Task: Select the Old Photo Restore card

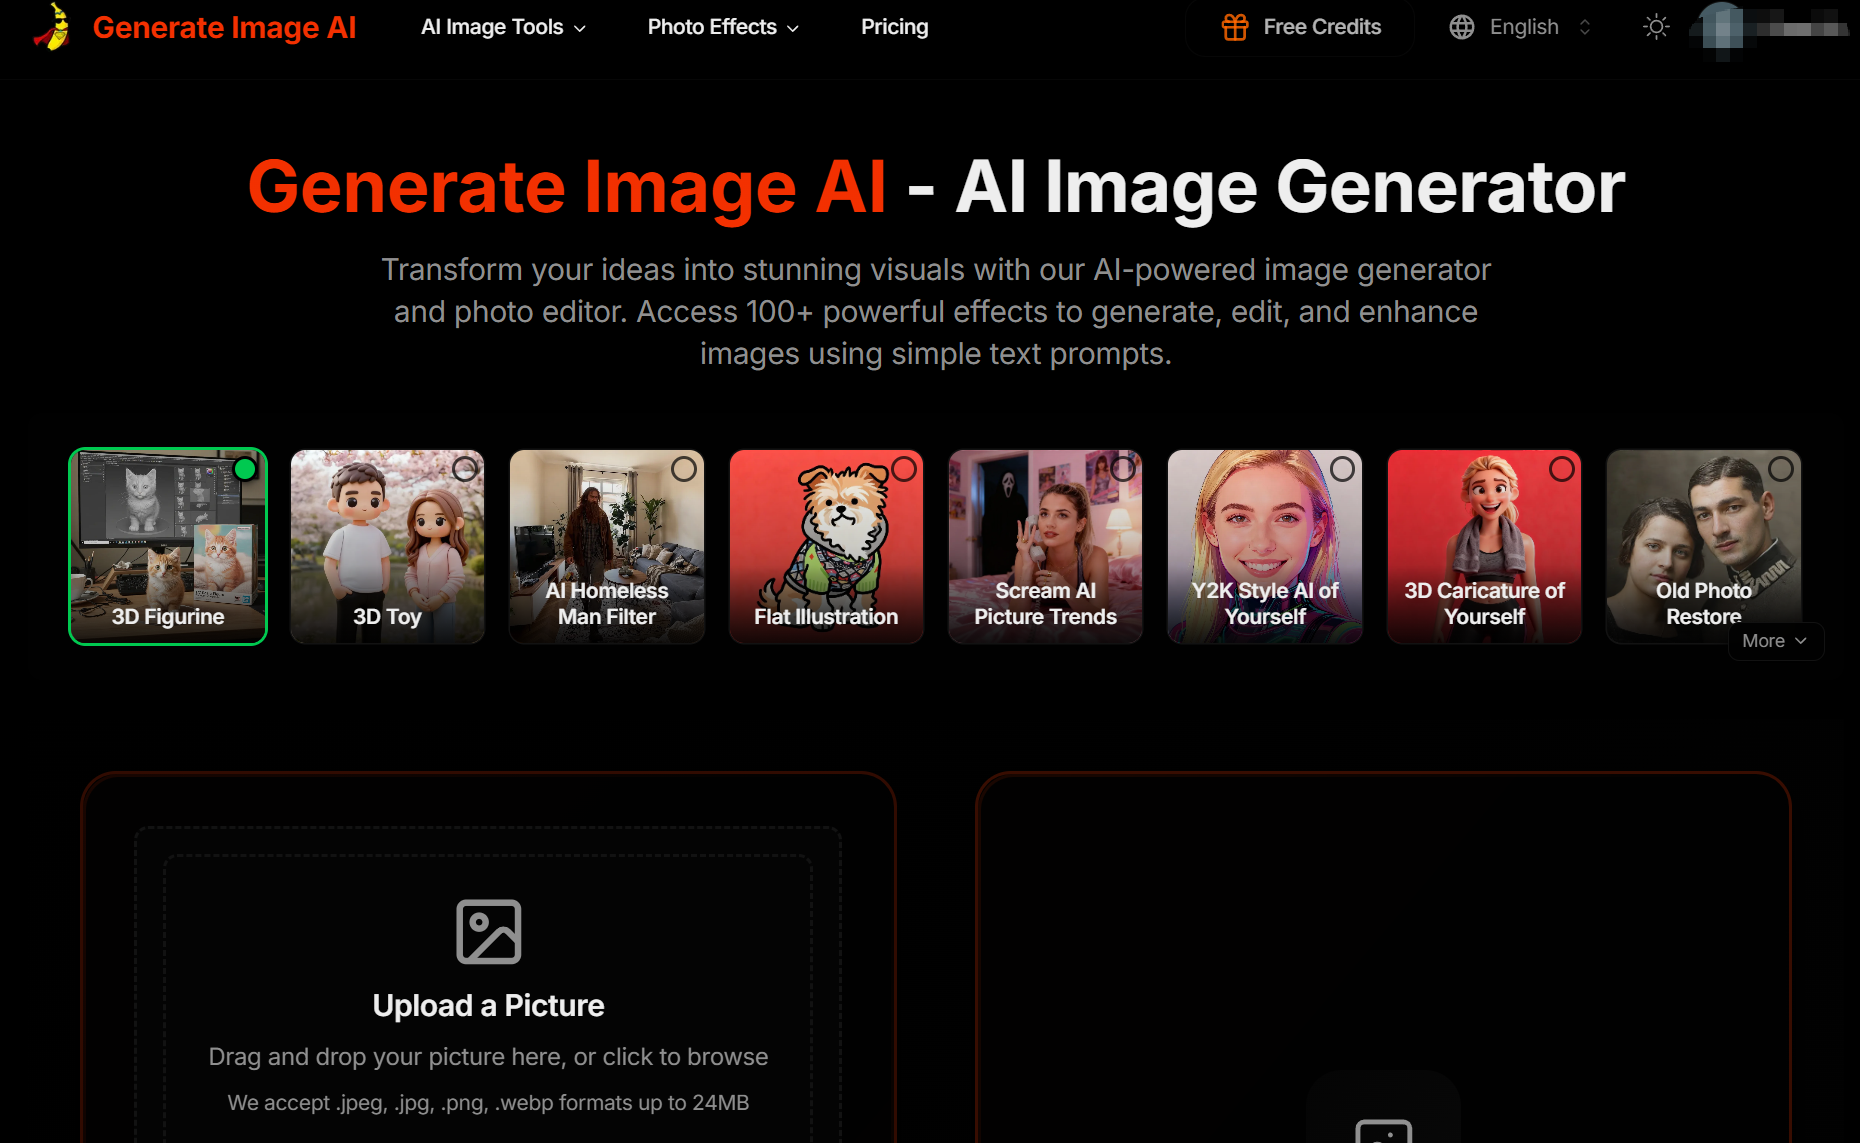Action: [x=1704, y=547]
